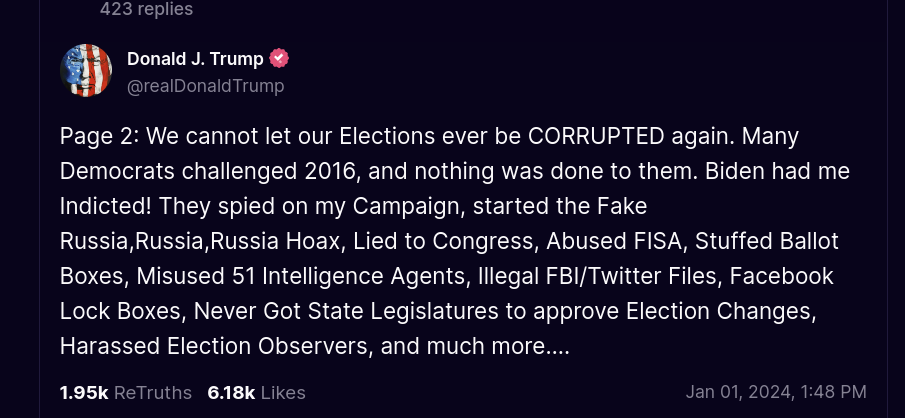Click the "ReTruths" label text
The width and height of the screenshot is (905, 418).
click(153, 392)
